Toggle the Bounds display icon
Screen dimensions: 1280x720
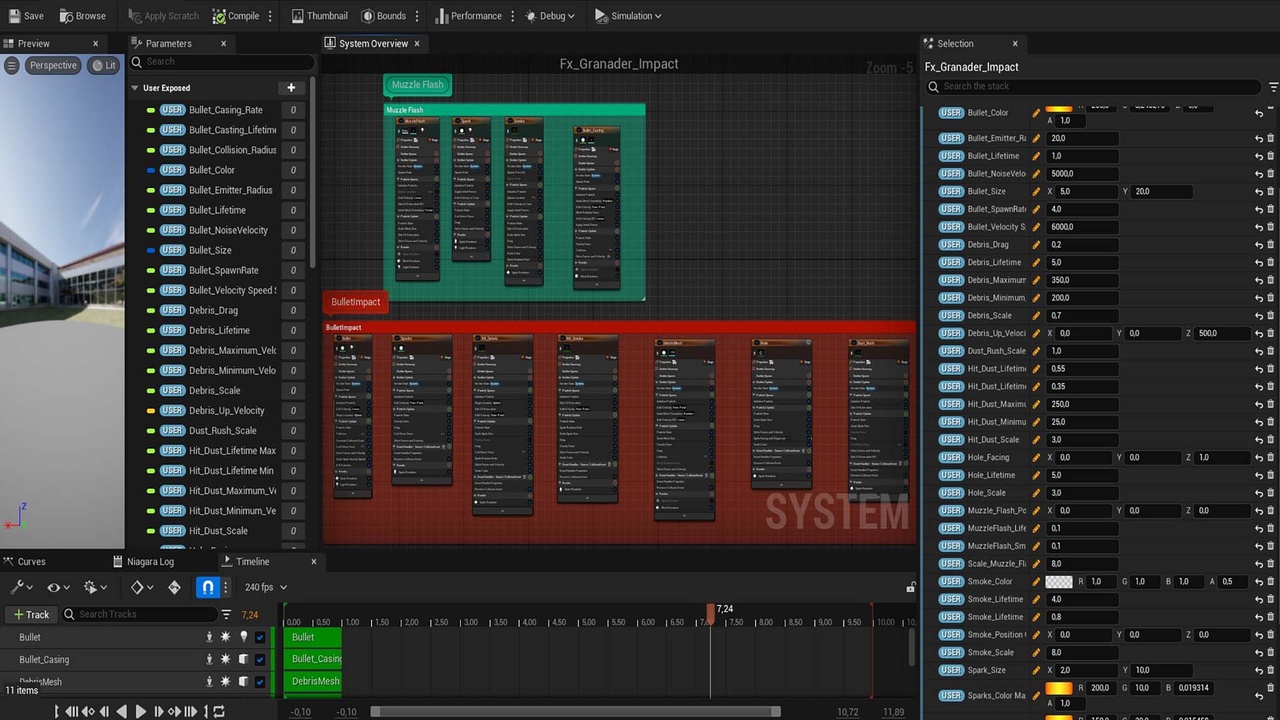tap(368, 16)
